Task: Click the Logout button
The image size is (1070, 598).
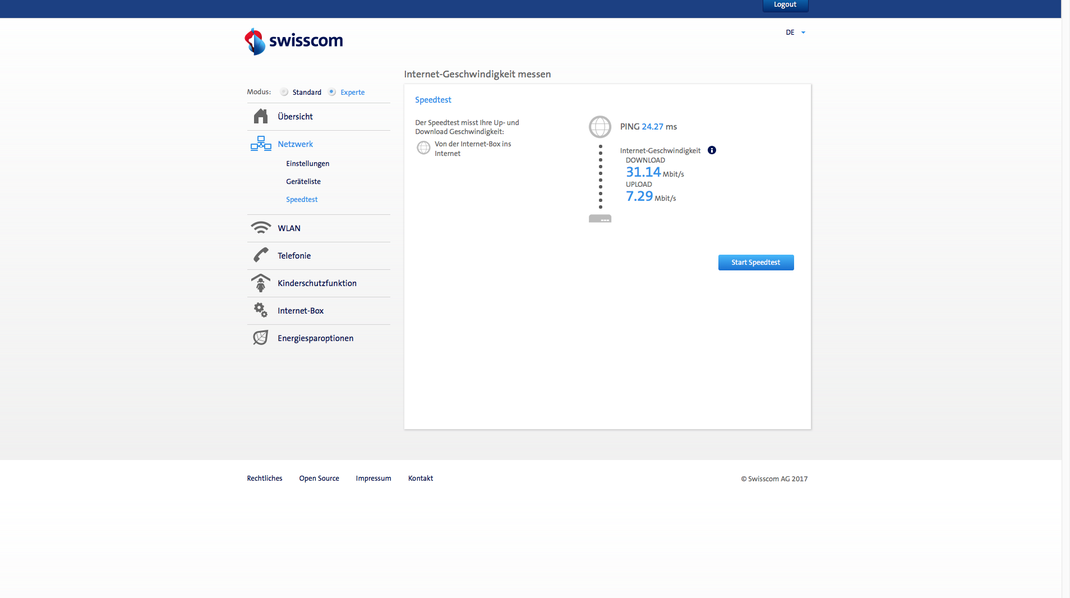Action: (785, 5)
